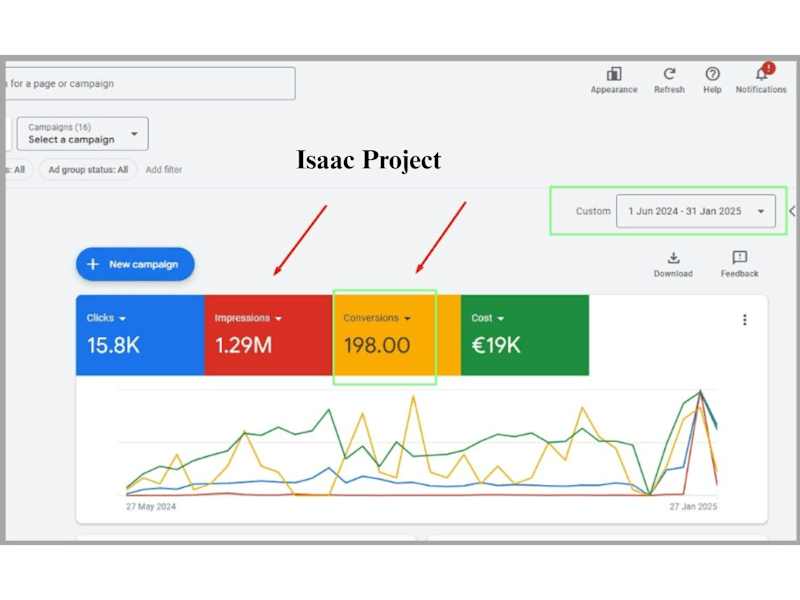The height and width of the screenshot is (600, 800).
Task: Open the three-dot chart options menu
Action: coord(744,320)
